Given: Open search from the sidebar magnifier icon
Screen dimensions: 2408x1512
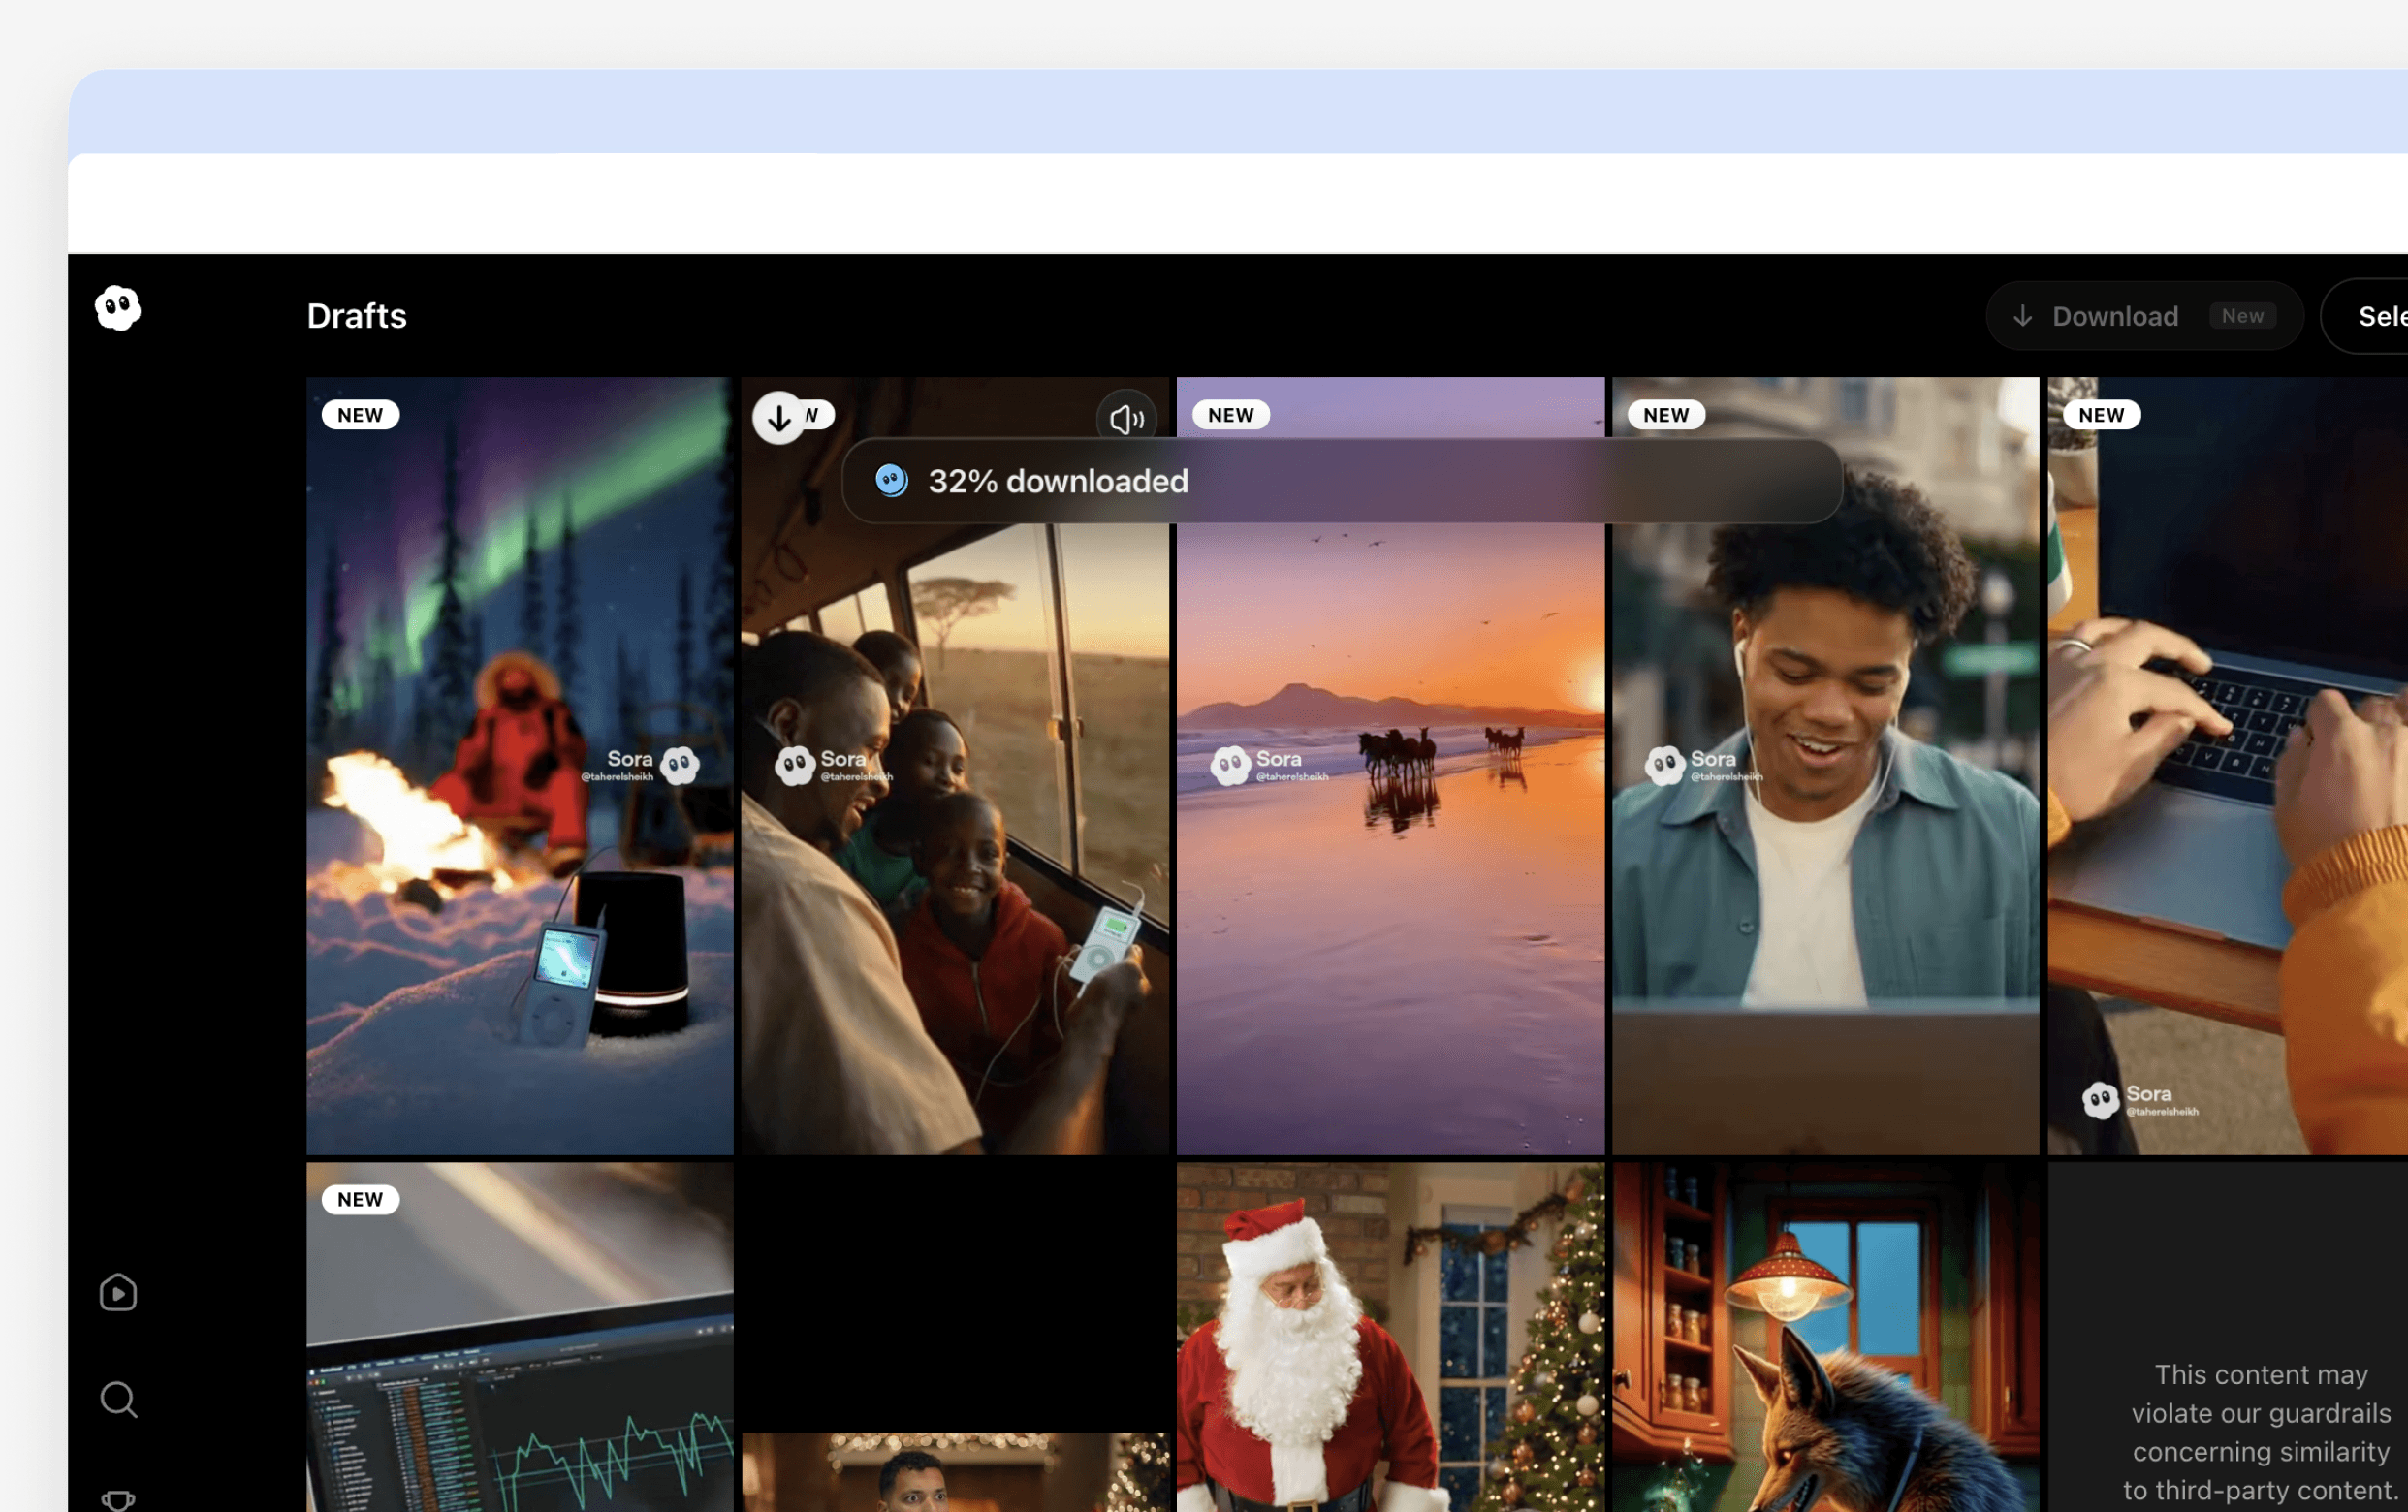Looking at the screenshot, I should pos(118,1399).
